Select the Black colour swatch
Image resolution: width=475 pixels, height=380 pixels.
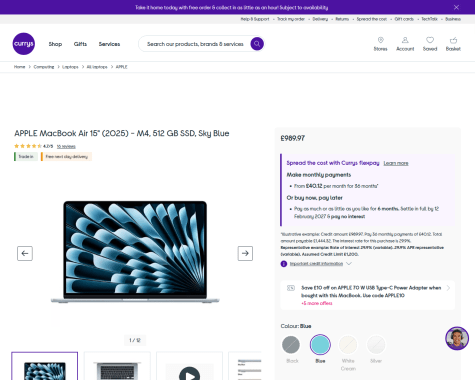pos(291,345)
